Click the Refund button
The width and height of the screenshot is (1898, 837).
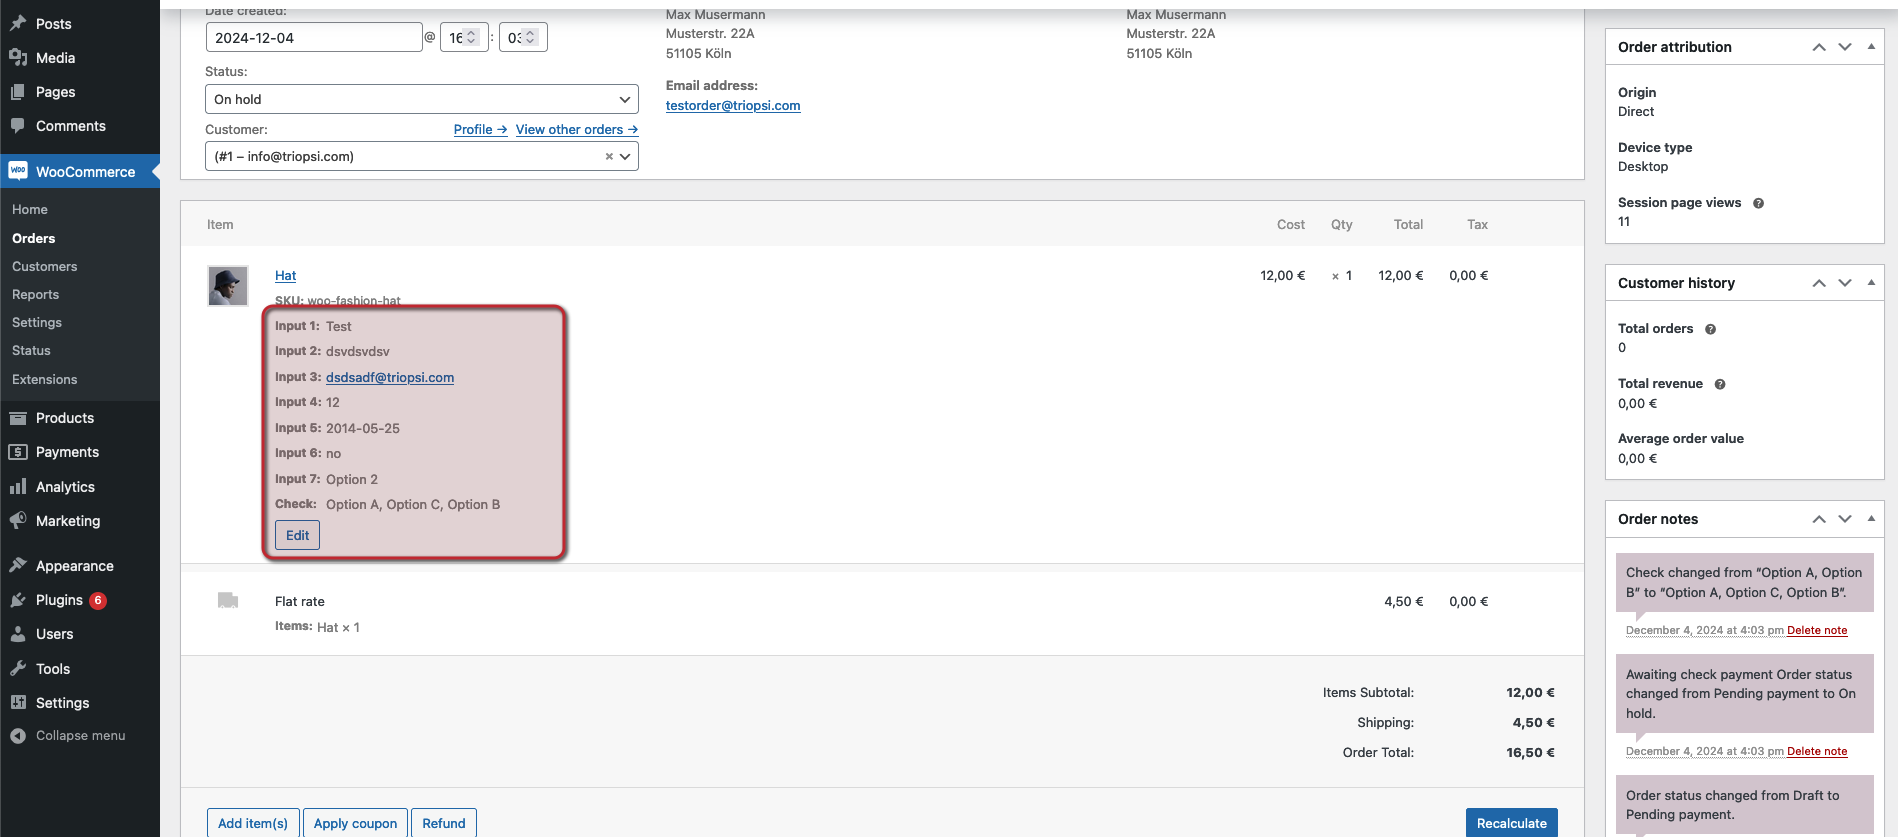coord(444,823)
